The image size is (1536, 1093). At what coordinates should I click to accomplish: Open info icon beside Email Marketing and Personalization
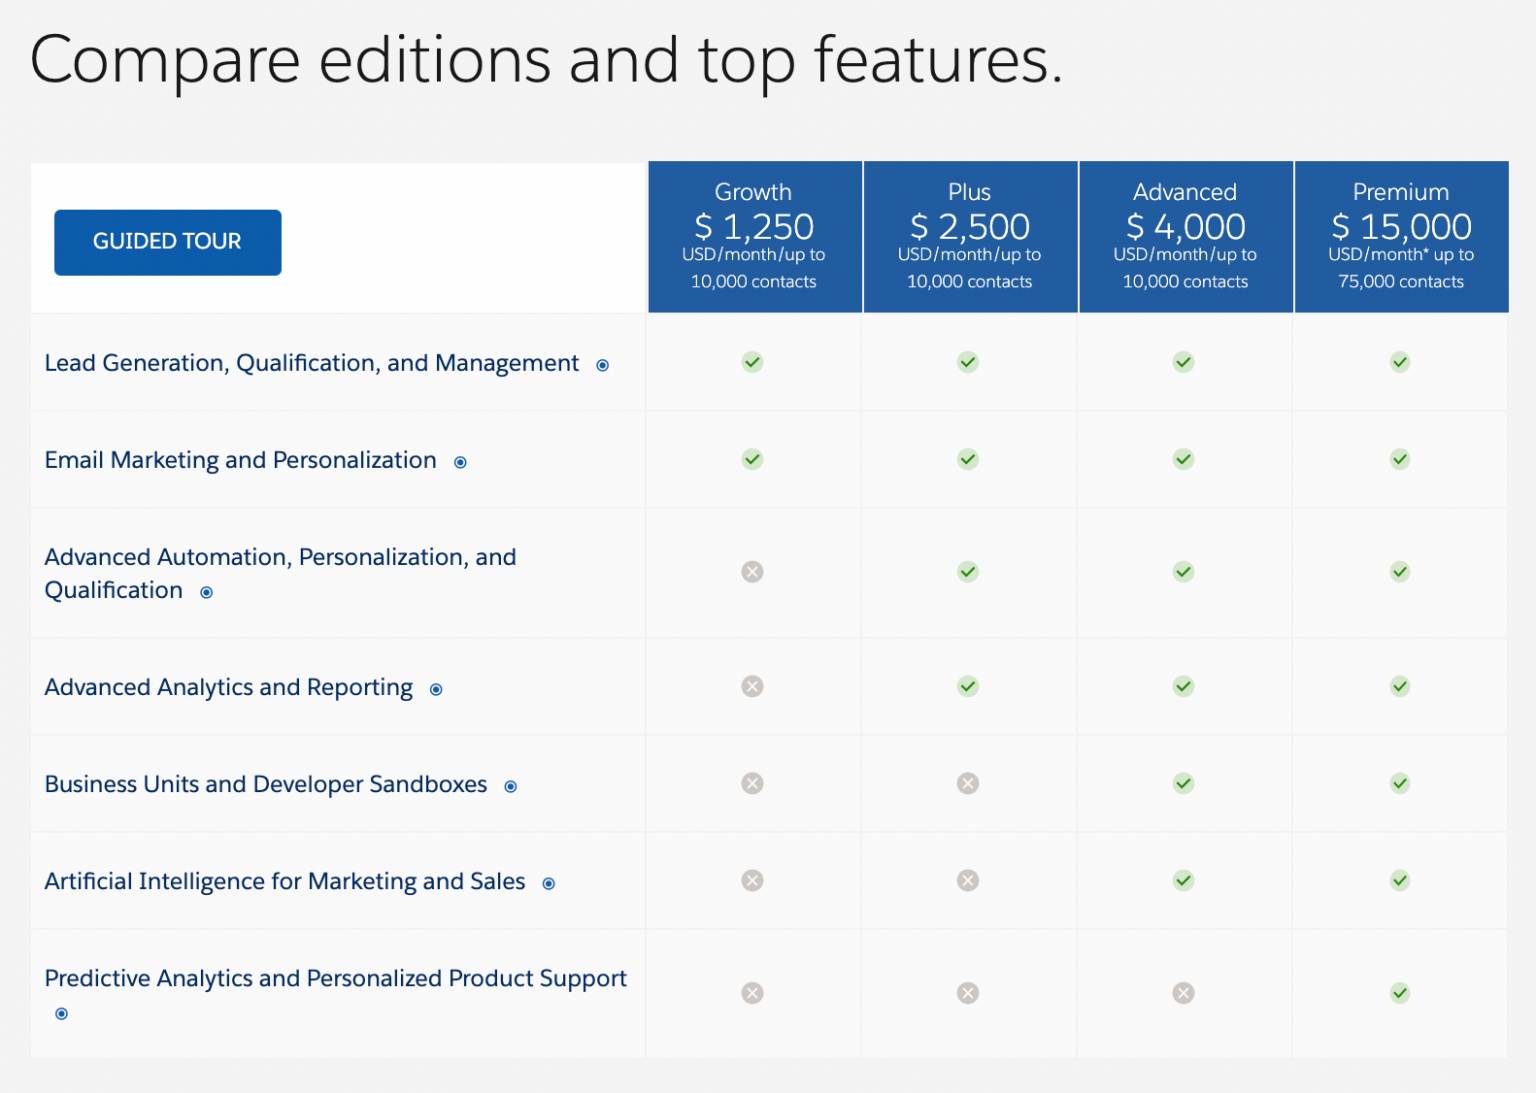460,463
